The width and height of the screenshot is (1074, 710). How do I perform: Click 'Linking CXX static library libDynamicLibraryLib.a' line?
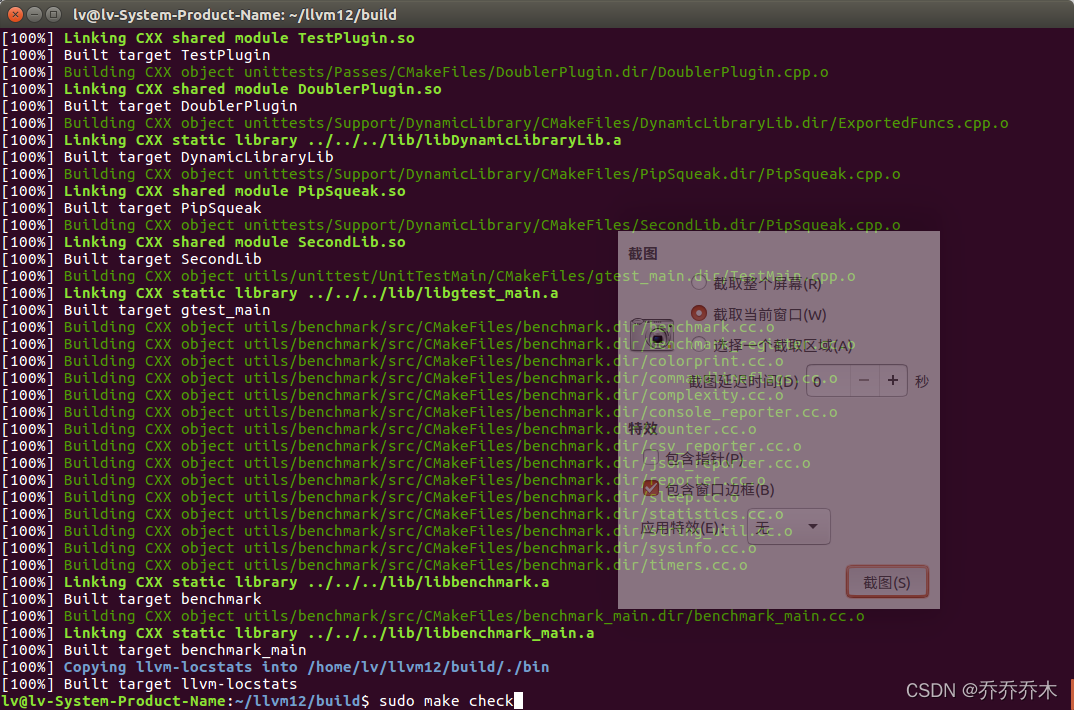(x=311, y=140)
